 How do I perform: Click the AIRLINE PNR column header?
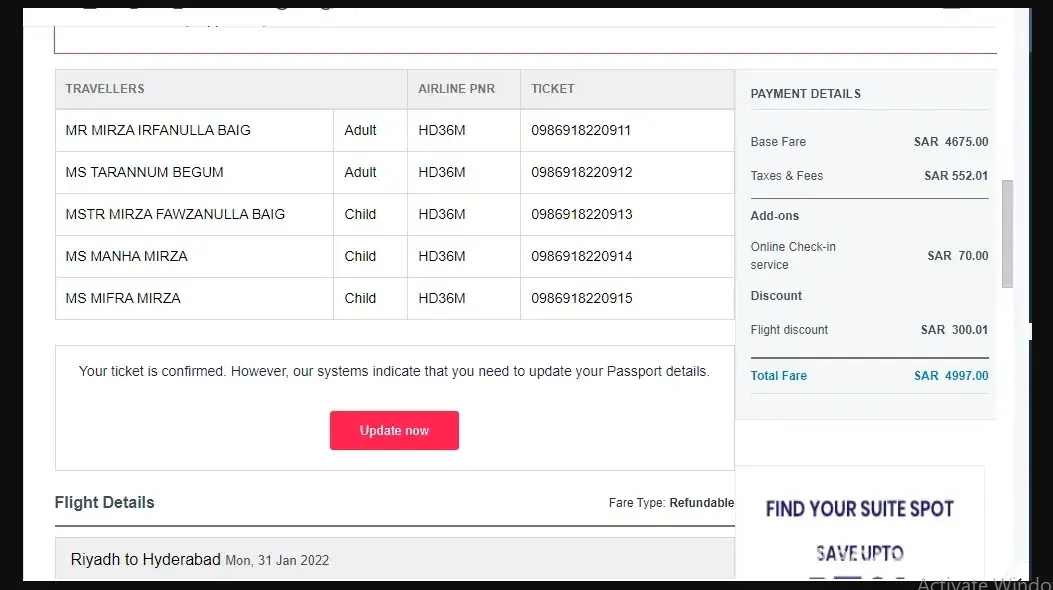455,89
